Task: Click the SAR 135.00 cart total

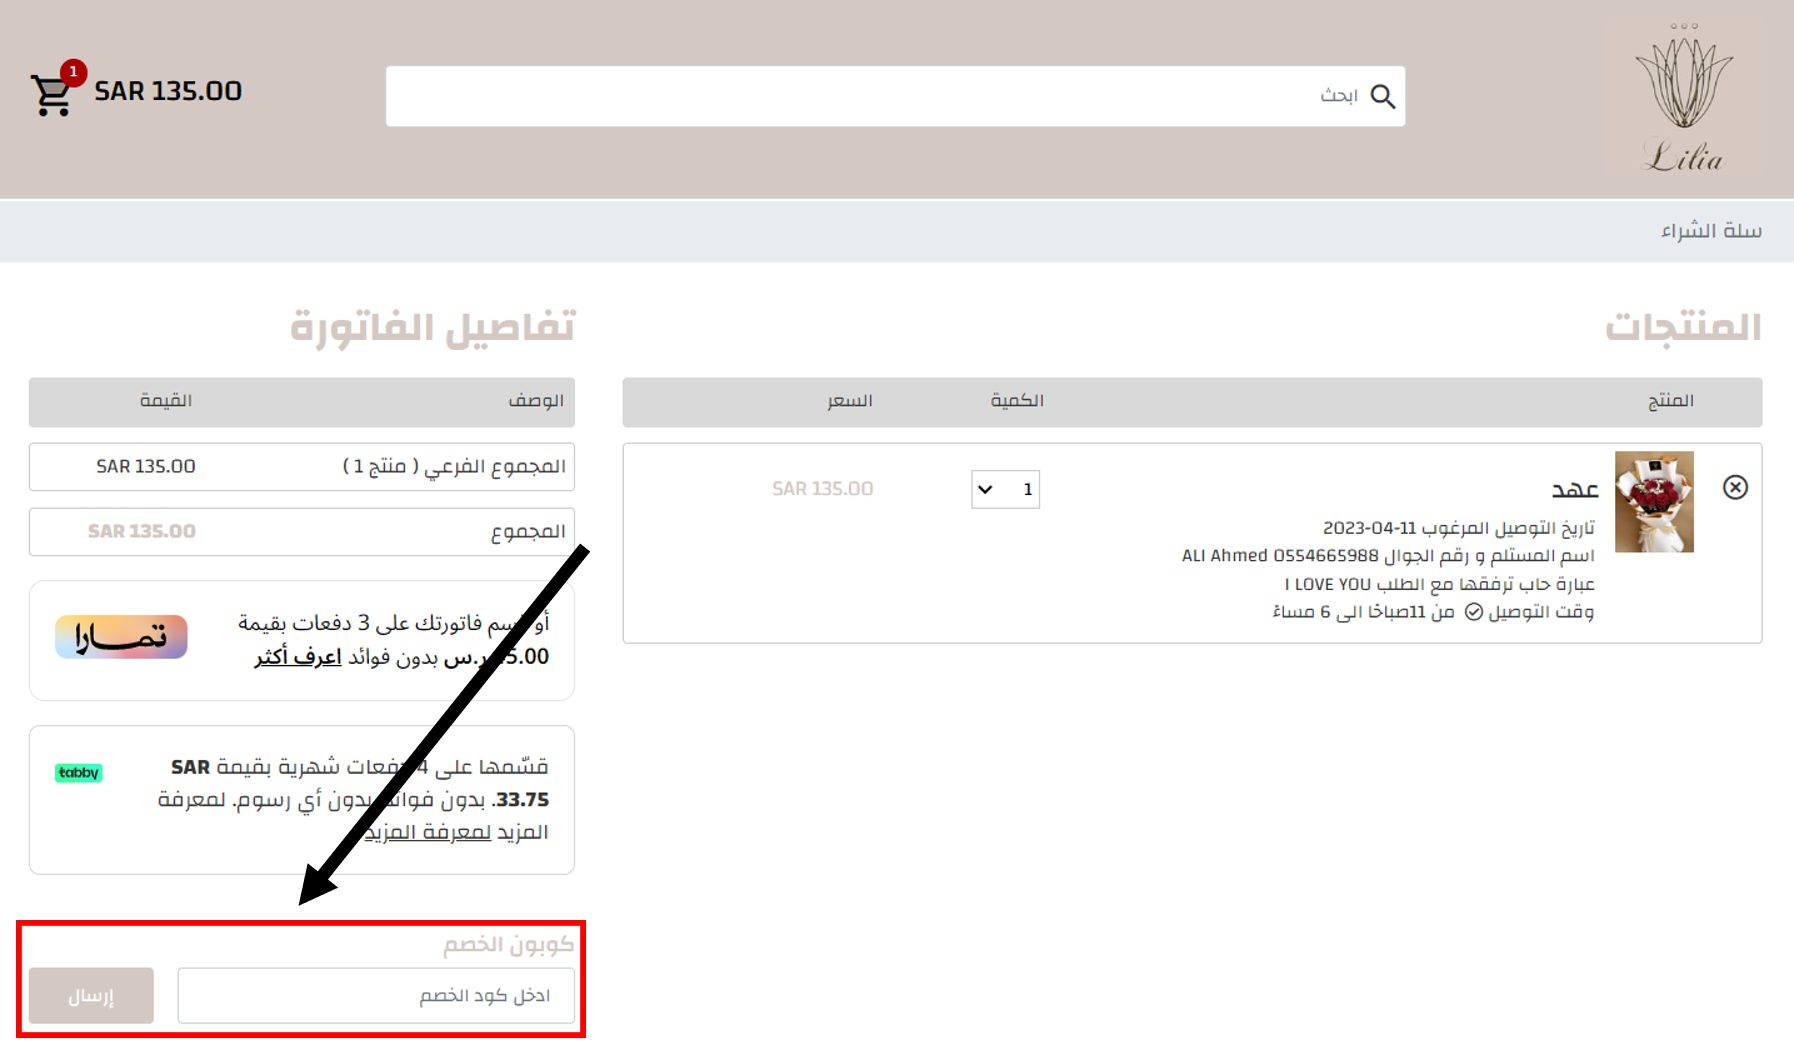Action: click(168, 91)
